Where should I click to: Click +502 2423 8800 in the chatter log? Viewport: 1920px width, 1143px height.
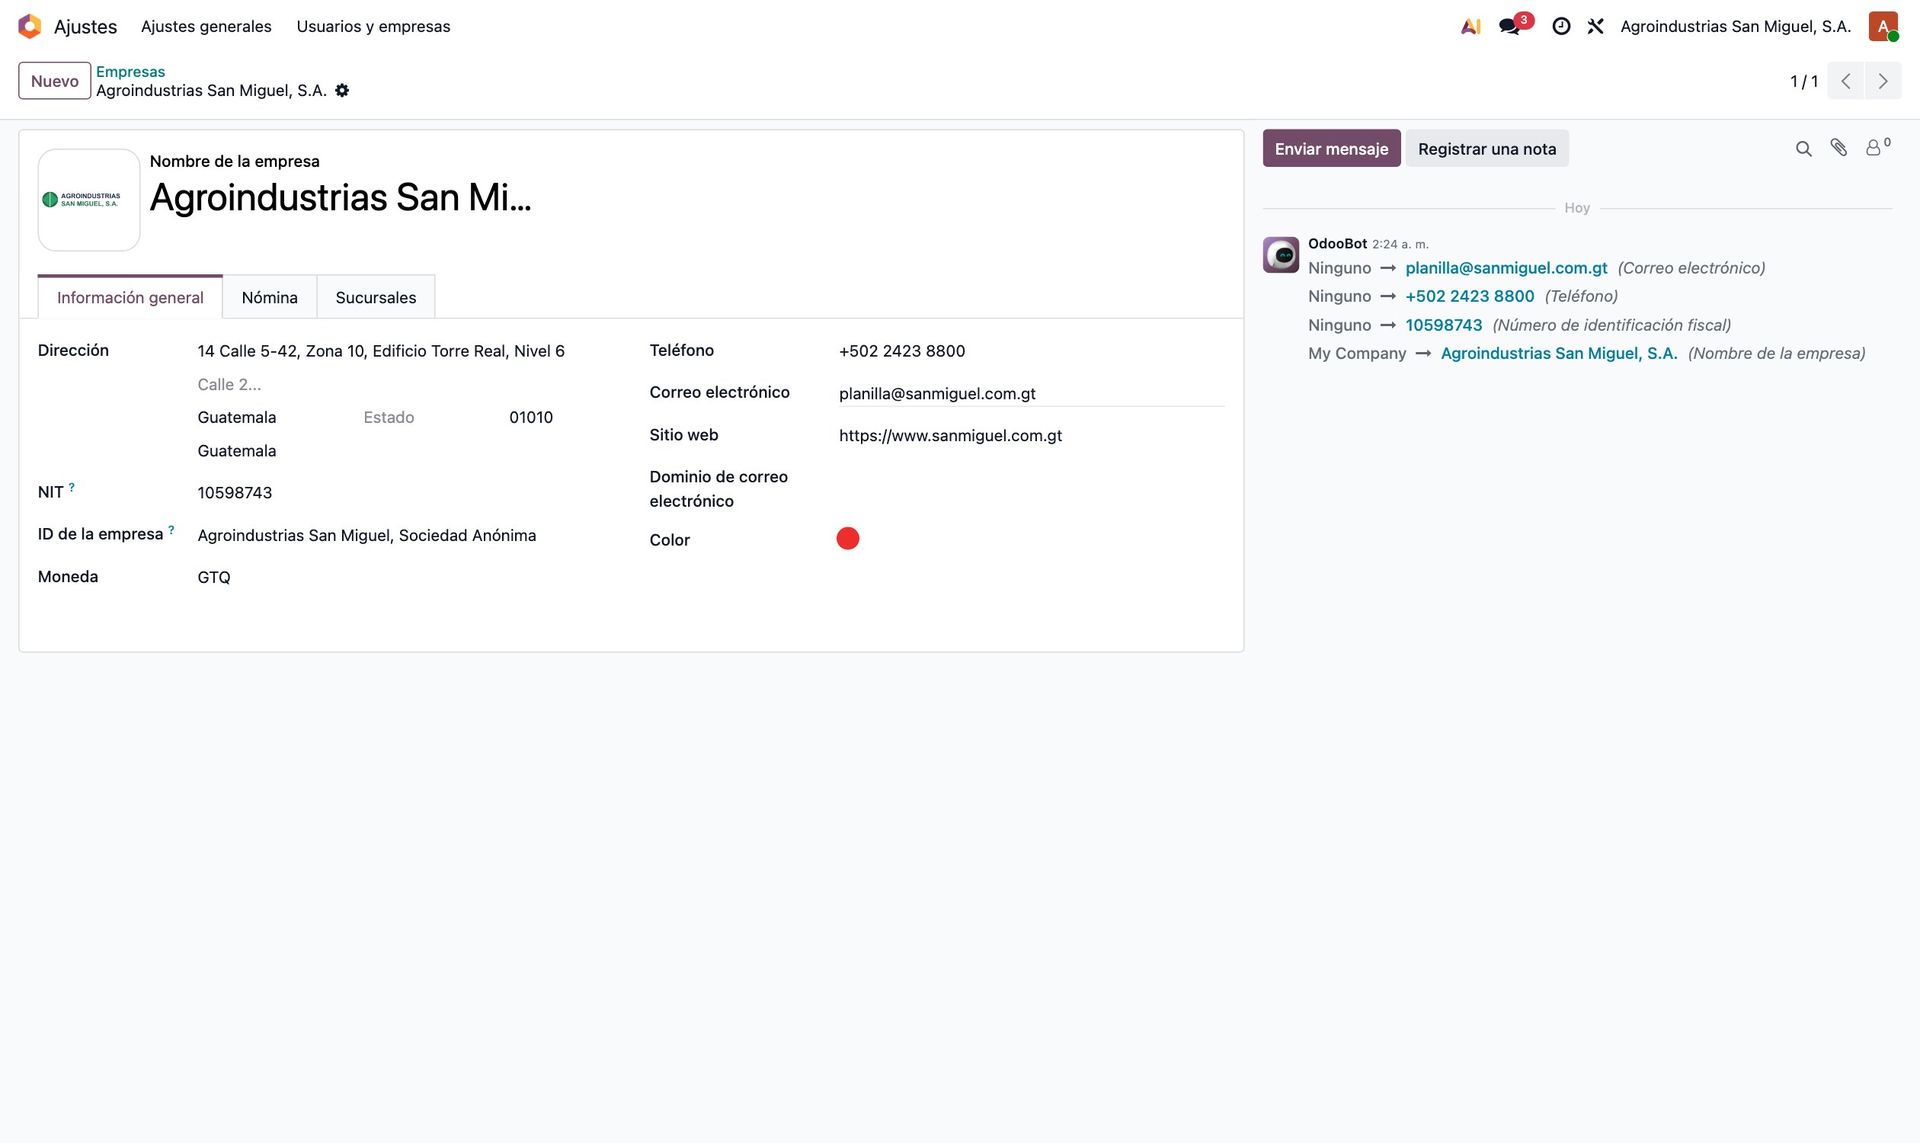coord(1469,296)
